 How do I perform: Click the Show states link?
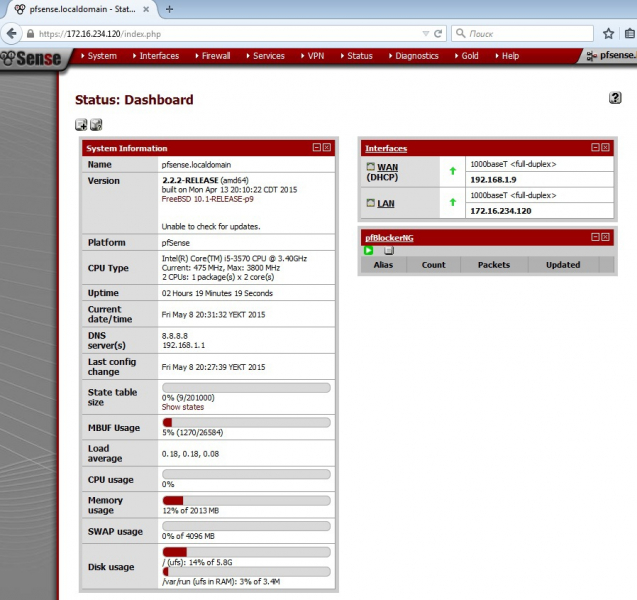point(183,407)
